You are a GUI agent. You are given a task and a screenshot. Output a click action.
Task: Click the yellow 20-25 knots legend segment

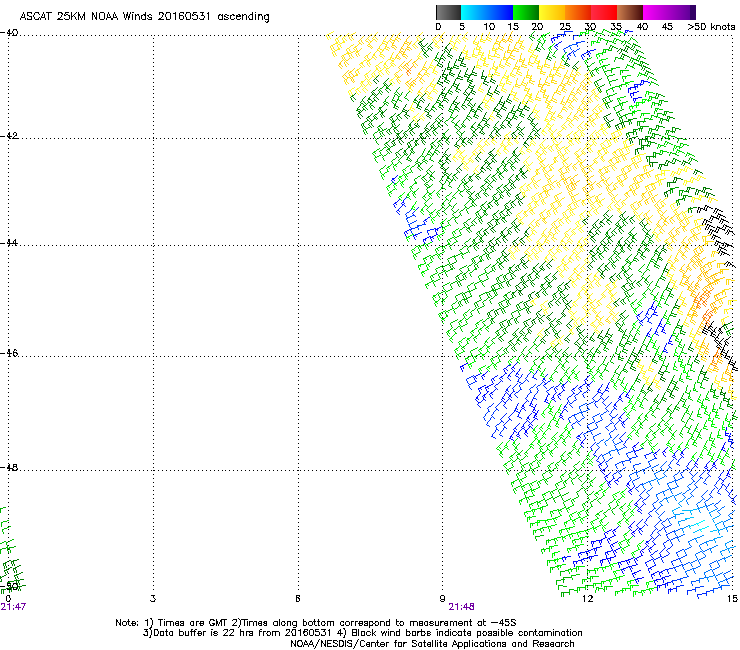552,12
